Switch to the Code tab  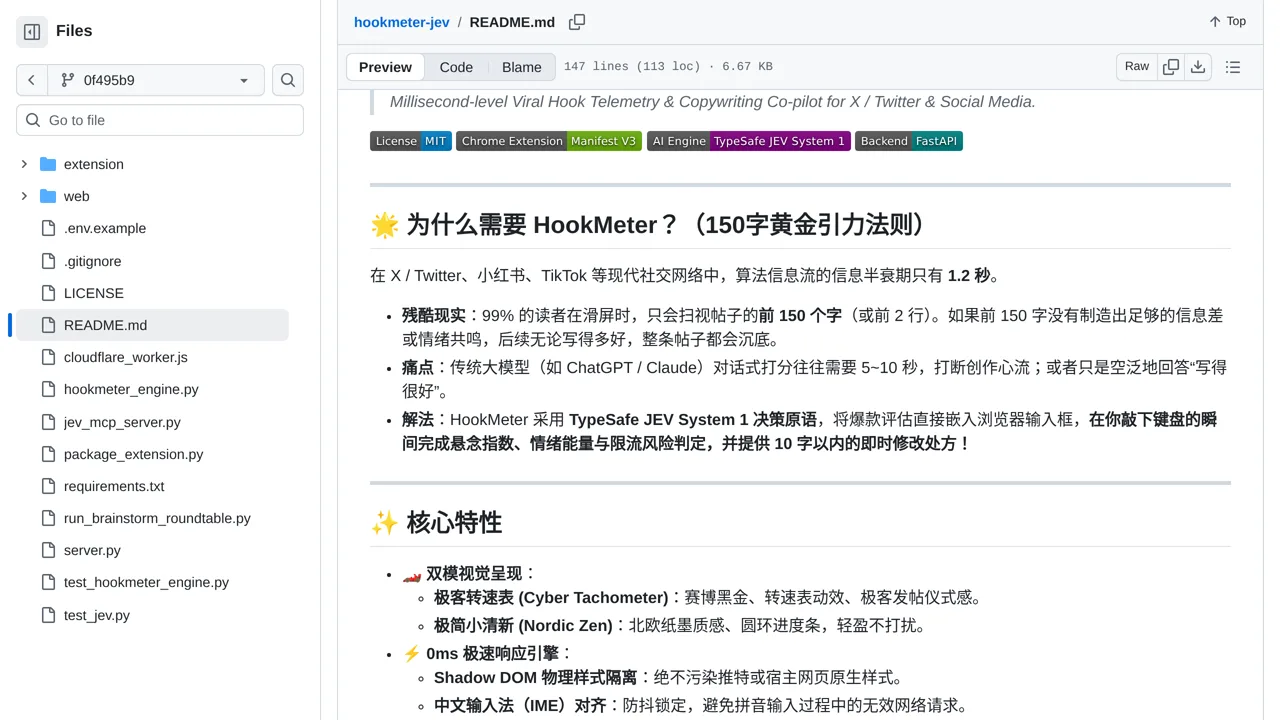click(x=456, y=67)
